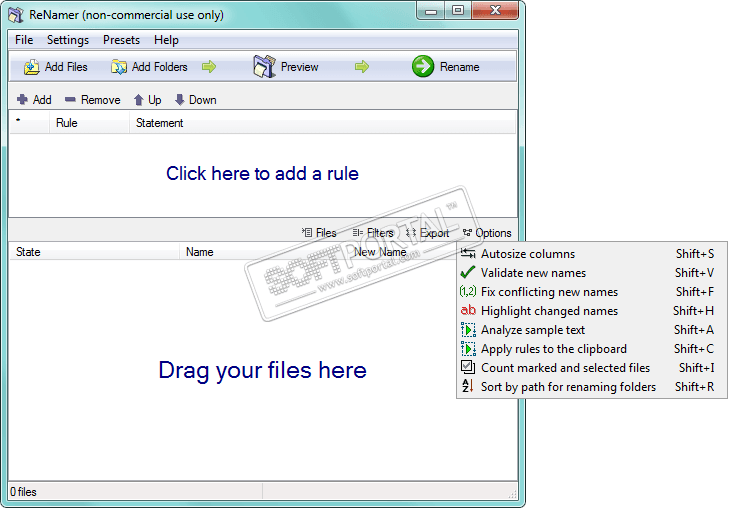The width and height of the screenshot is (729, 508).
Task: Click the Count marked files checkbox icon
Action: [468, 367]
